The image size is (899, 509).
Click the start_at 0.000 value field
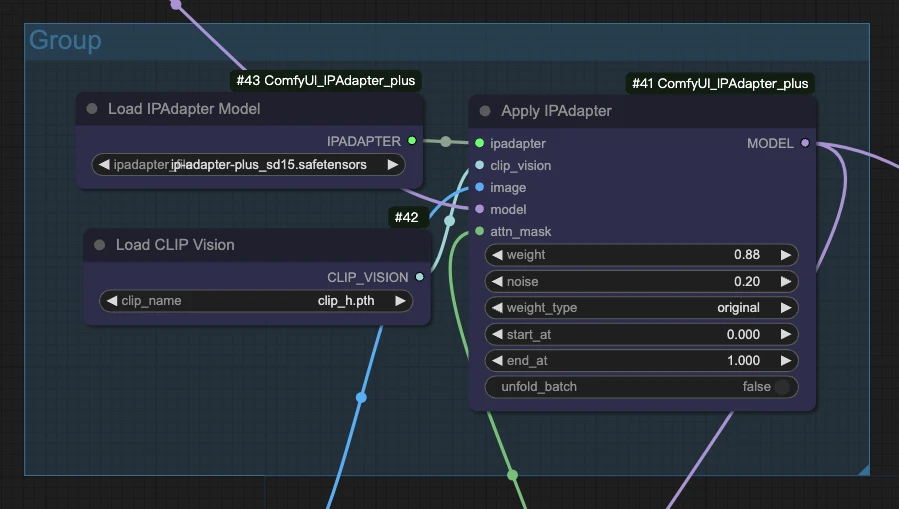coord(642,334)
